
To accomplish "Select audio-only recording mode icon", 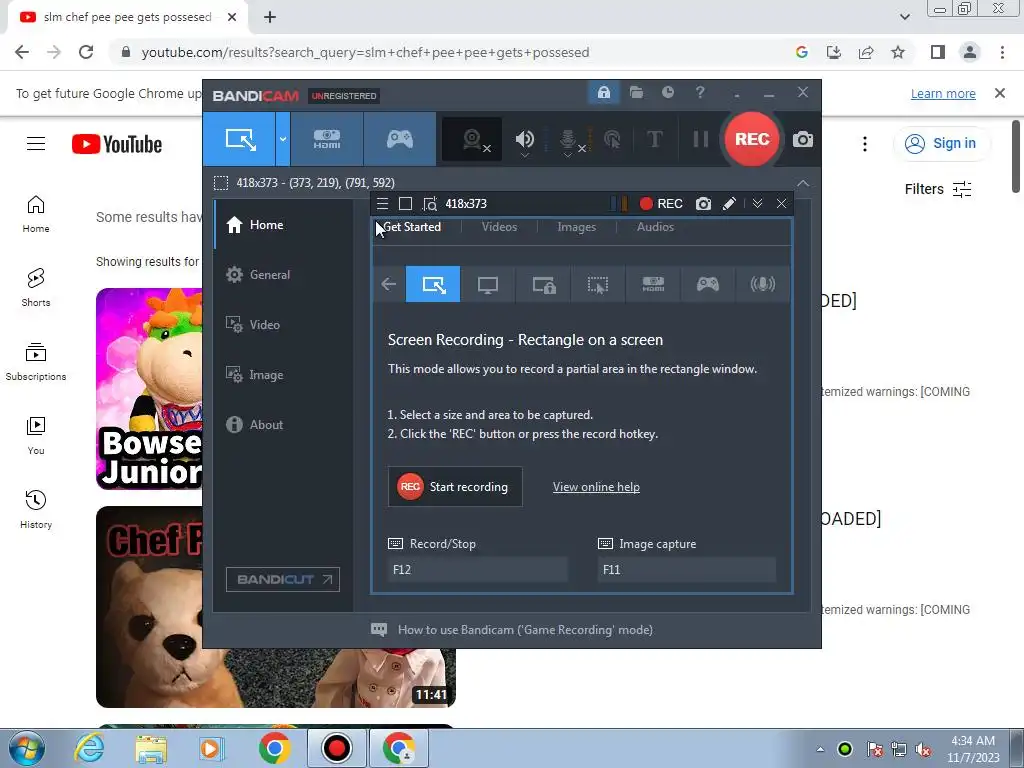I will 763,284.
